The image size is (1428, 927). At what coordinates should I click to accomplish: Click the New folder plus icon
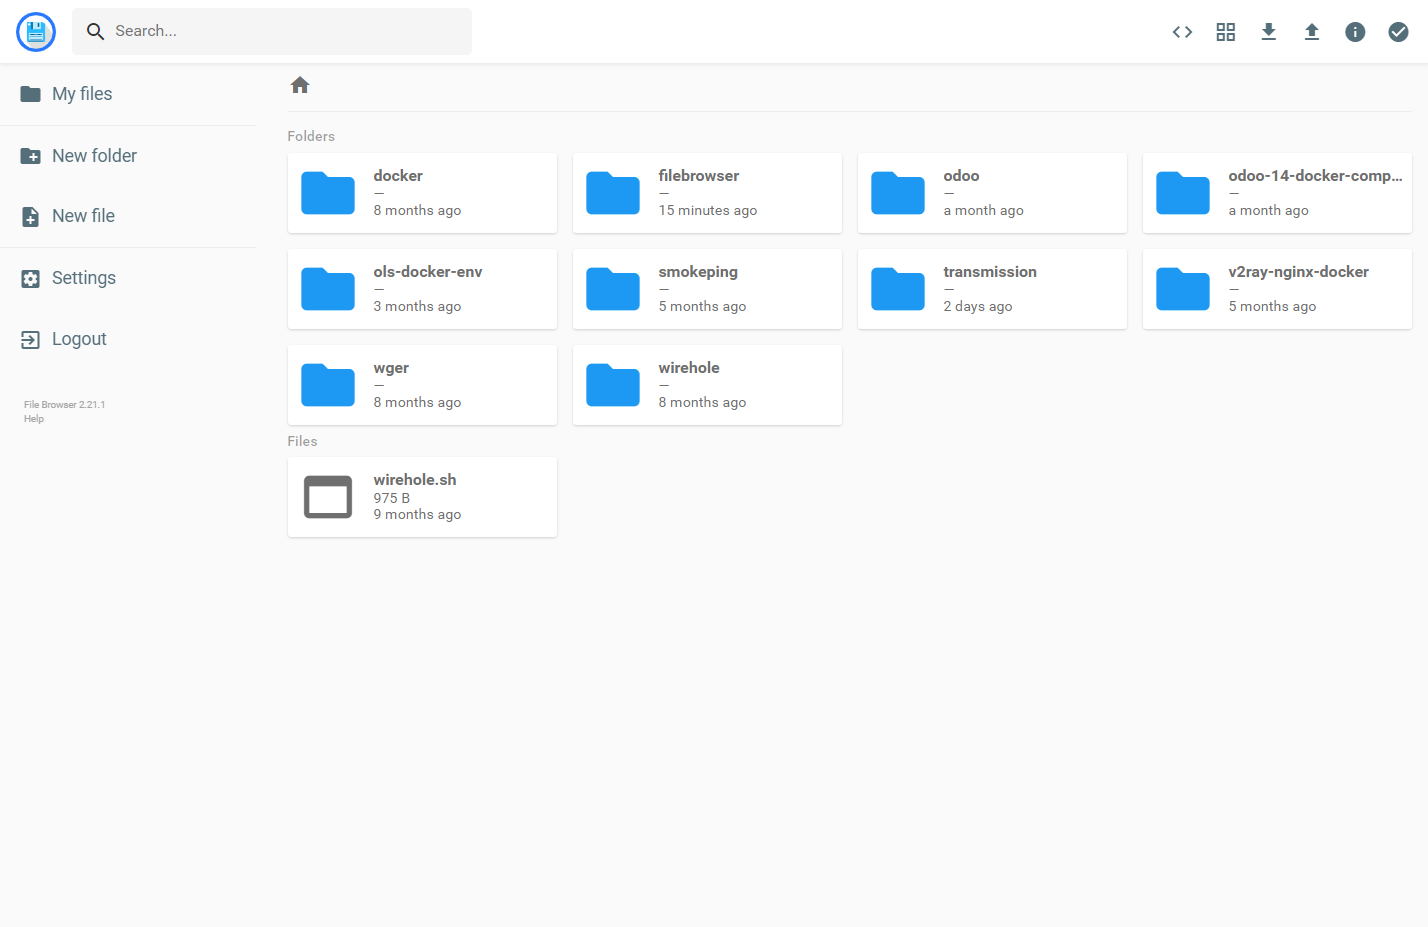pyautogui.click(x=31, y=156)
